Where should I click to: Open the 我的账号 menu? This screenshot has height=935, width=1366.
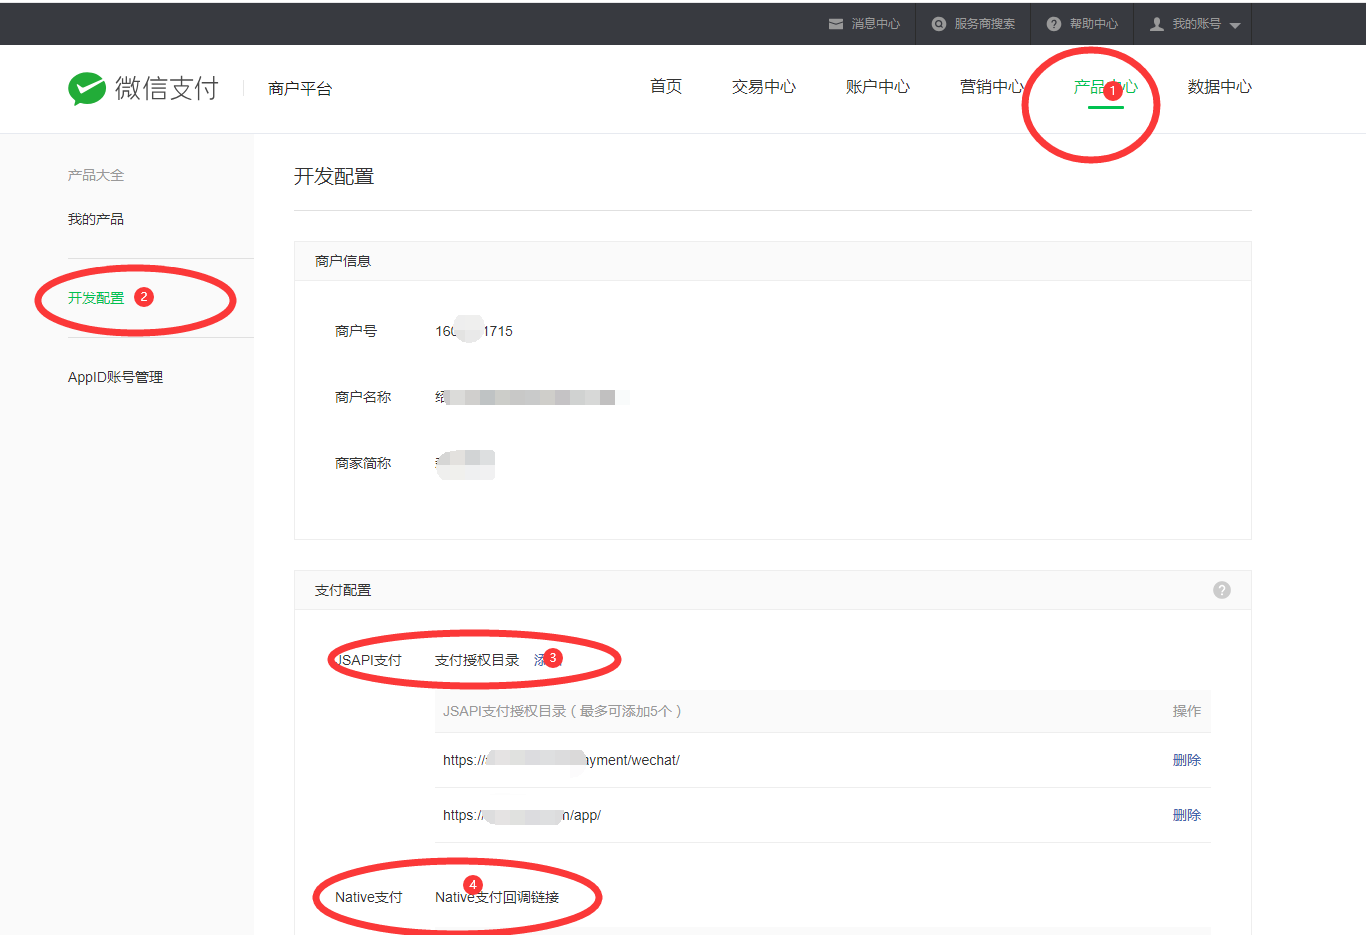[x=1195, y=24]
